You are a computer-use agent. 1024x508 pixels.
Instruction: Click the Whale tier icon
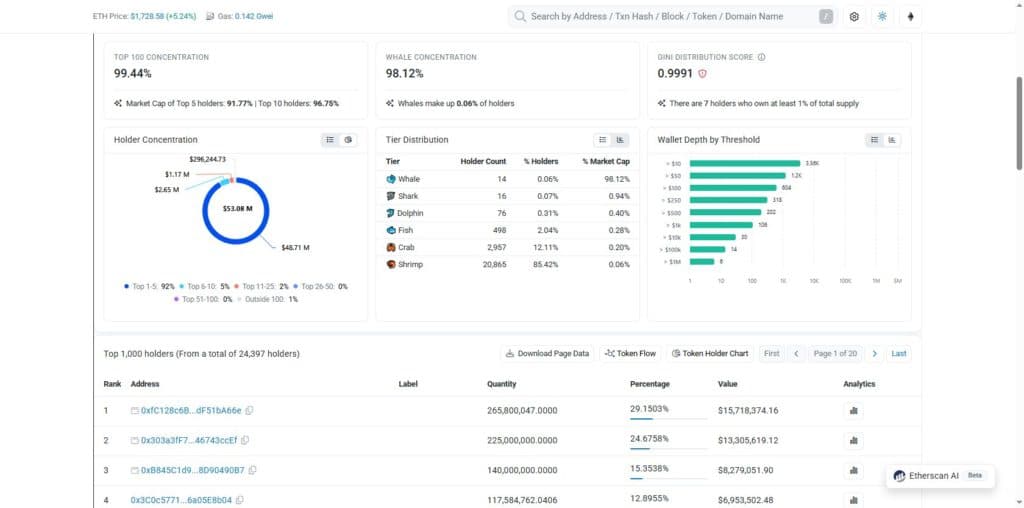[x=391, y=179]
